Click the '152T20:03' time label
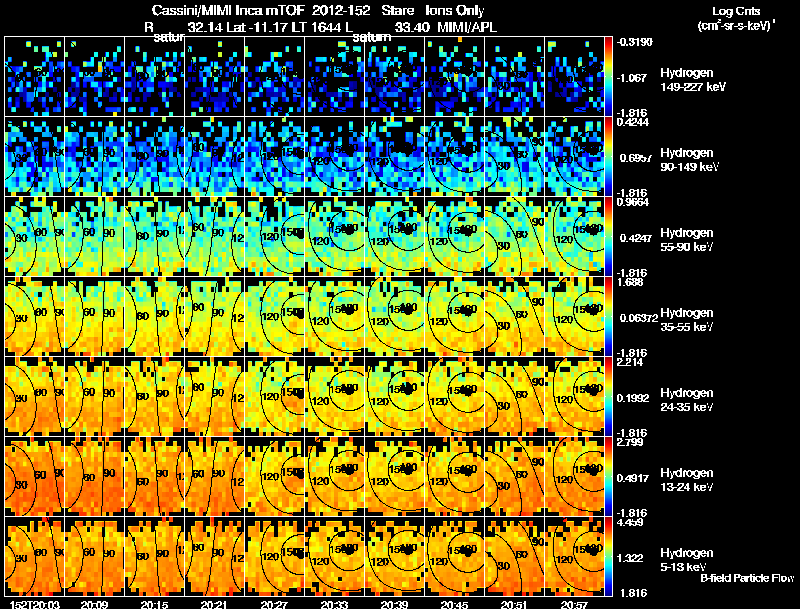This screenshot has height=609, width=800. point(35,604)
